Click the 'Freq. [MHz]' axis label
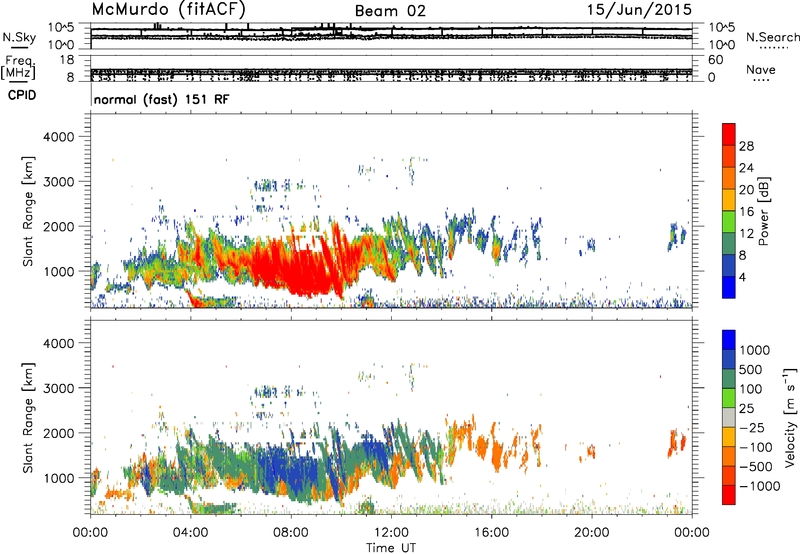800x554 pixels. pos(19,67)
